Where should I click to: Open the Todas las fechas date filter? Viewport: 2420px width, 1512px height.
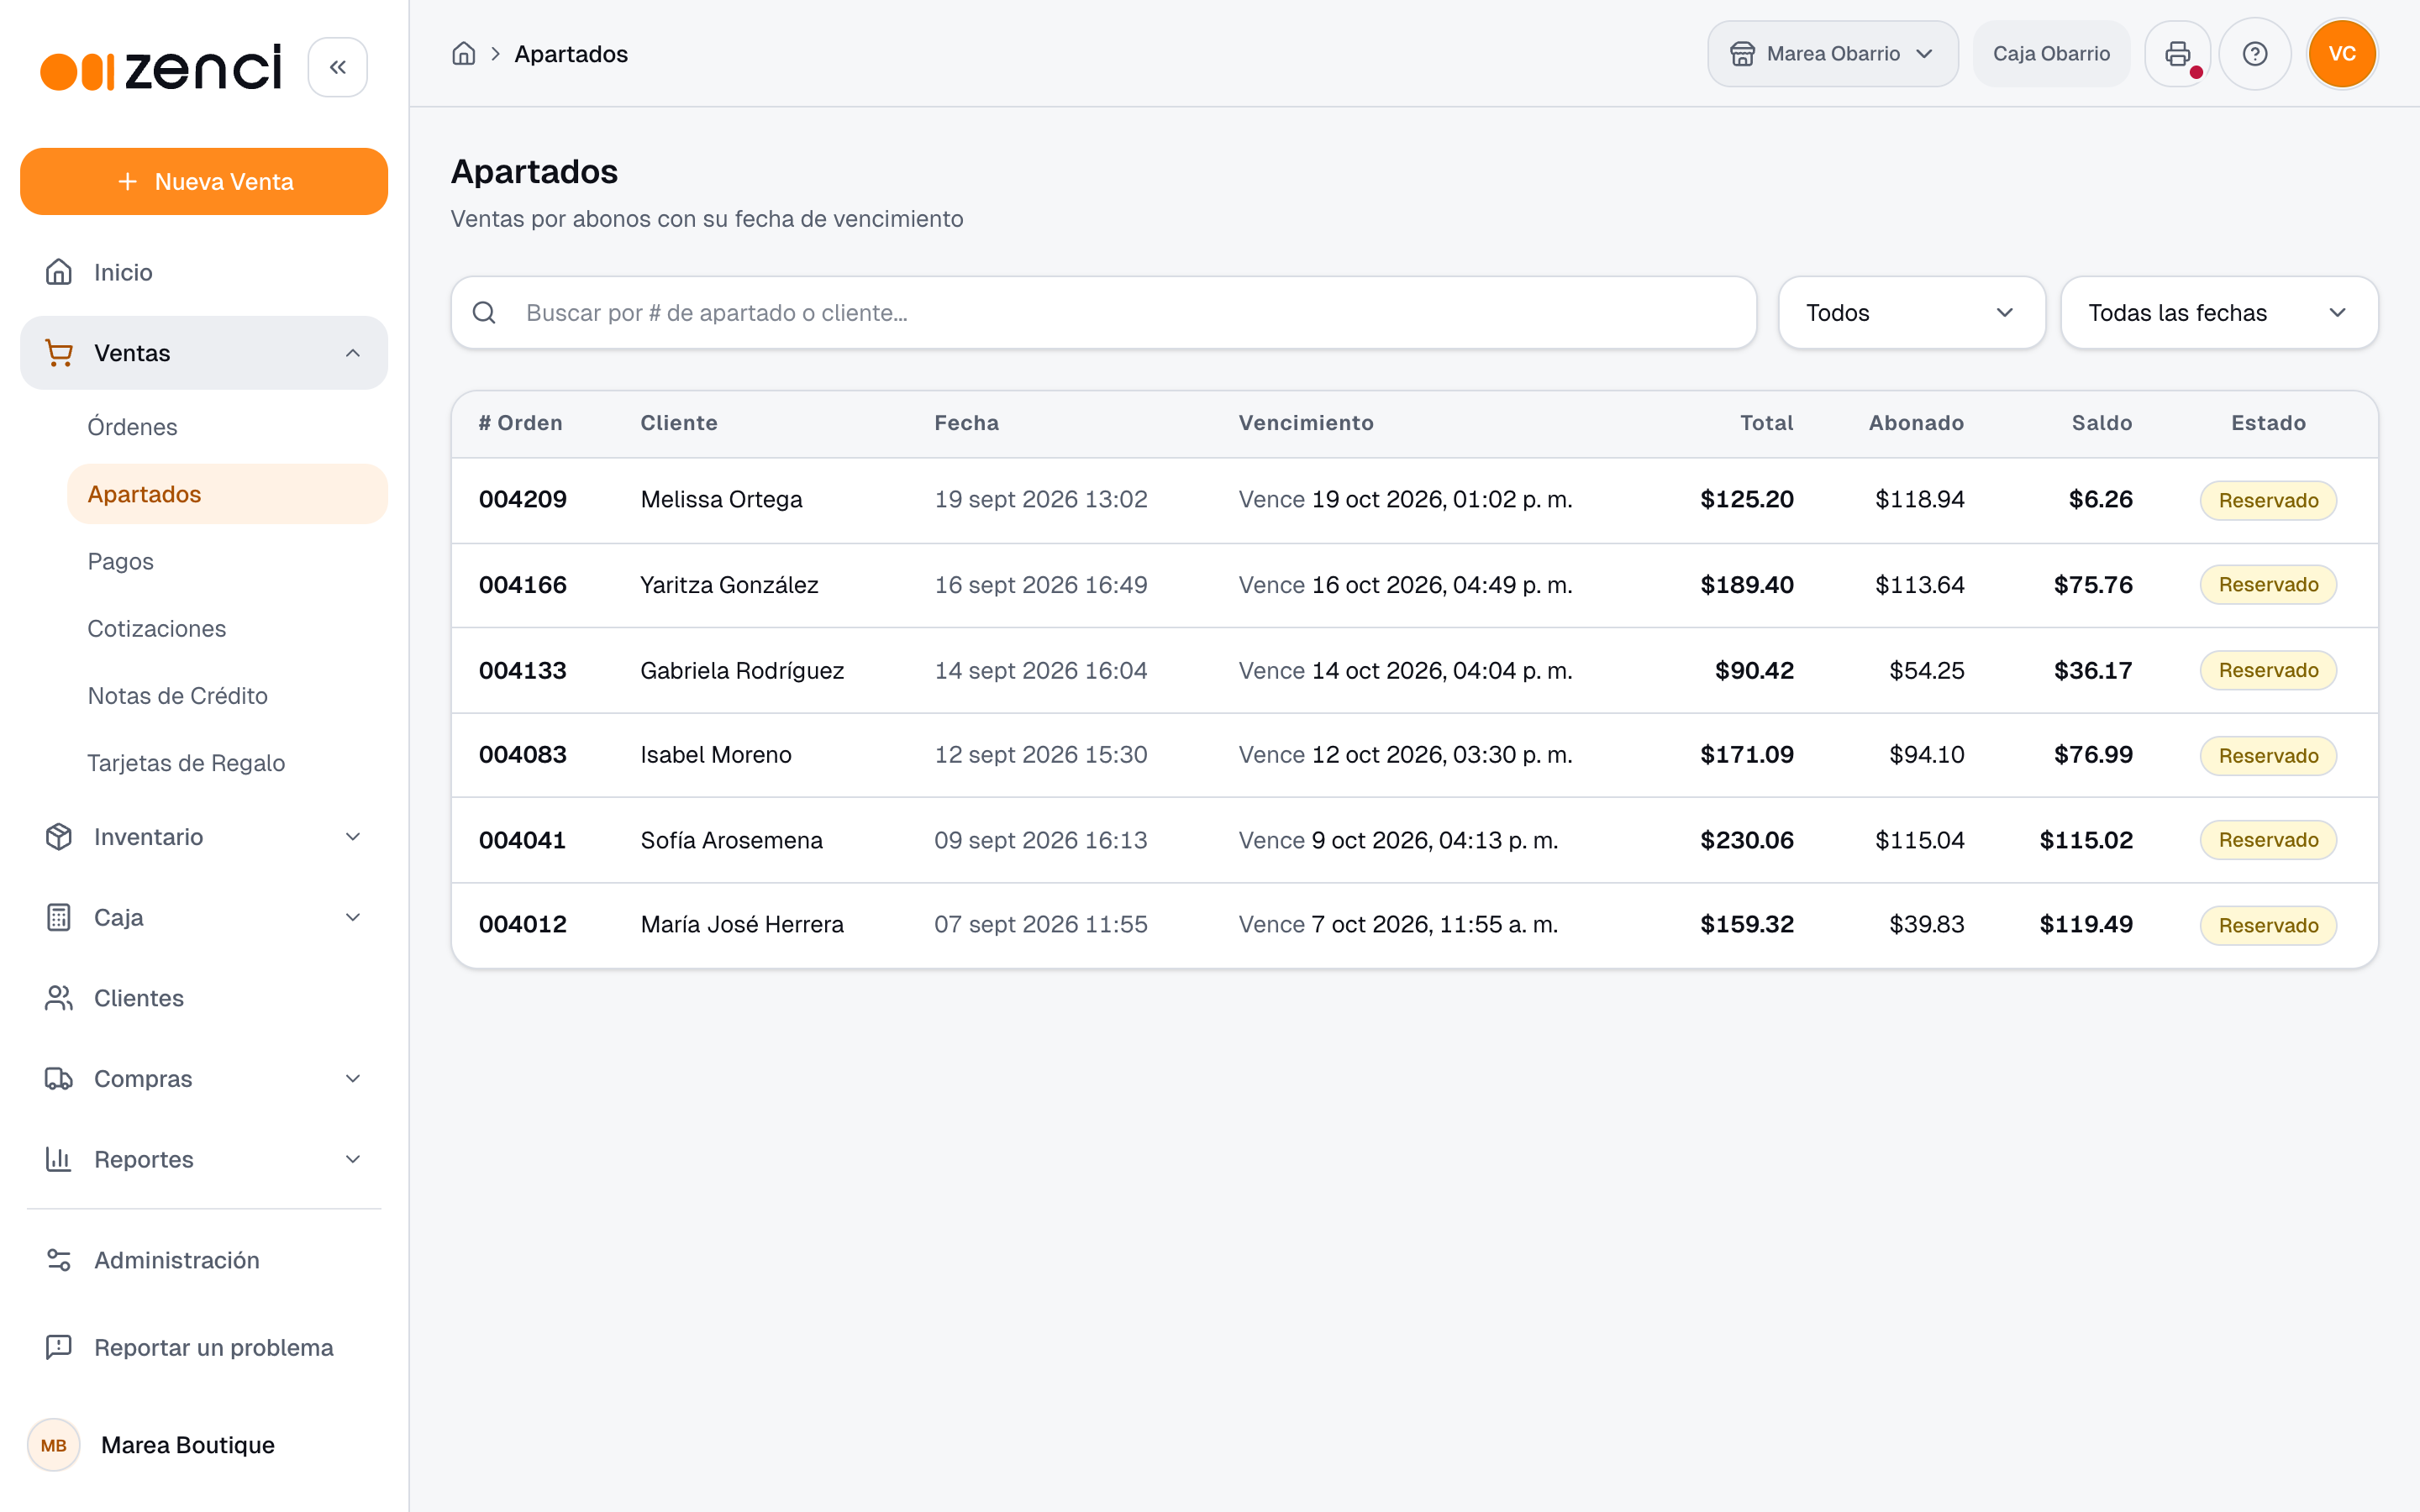coord(2219,313)
